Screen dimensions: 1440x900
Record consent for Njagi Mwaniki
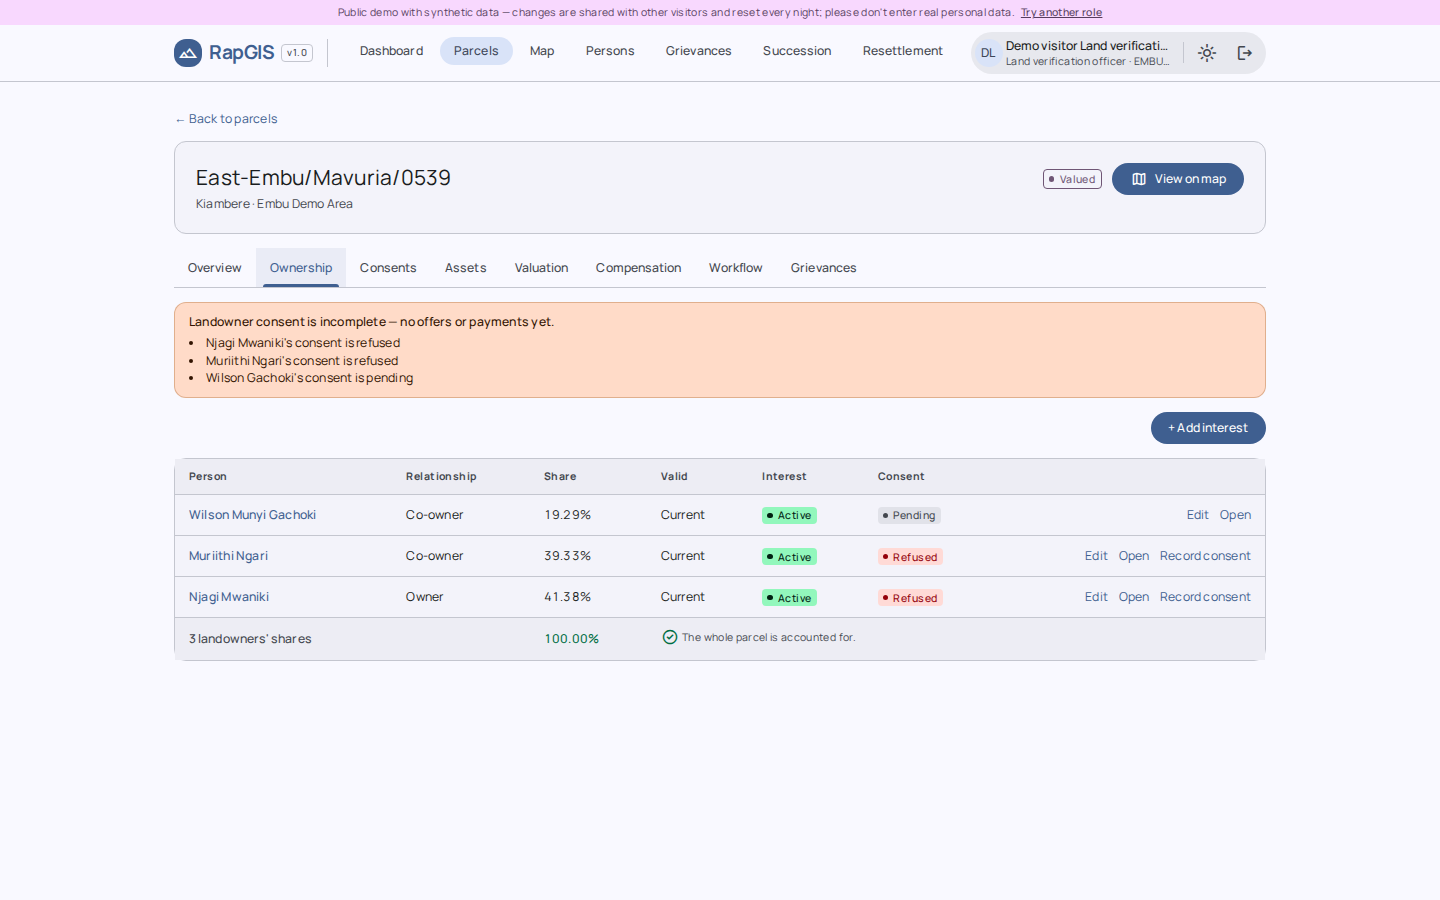pos(1205,597)
